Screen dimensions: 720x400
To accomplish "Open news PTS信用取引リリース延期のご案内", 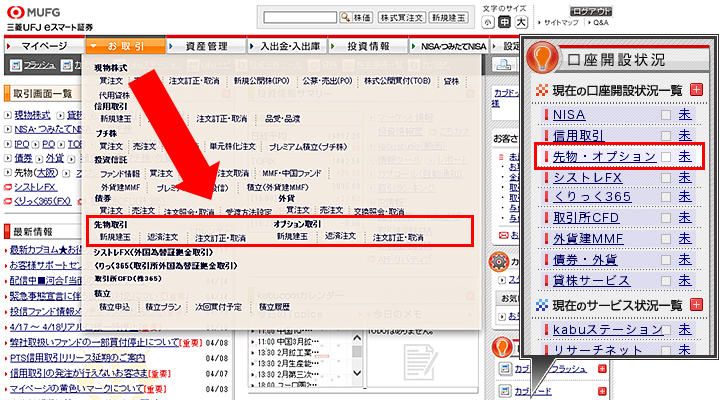I will pos(78,358).
